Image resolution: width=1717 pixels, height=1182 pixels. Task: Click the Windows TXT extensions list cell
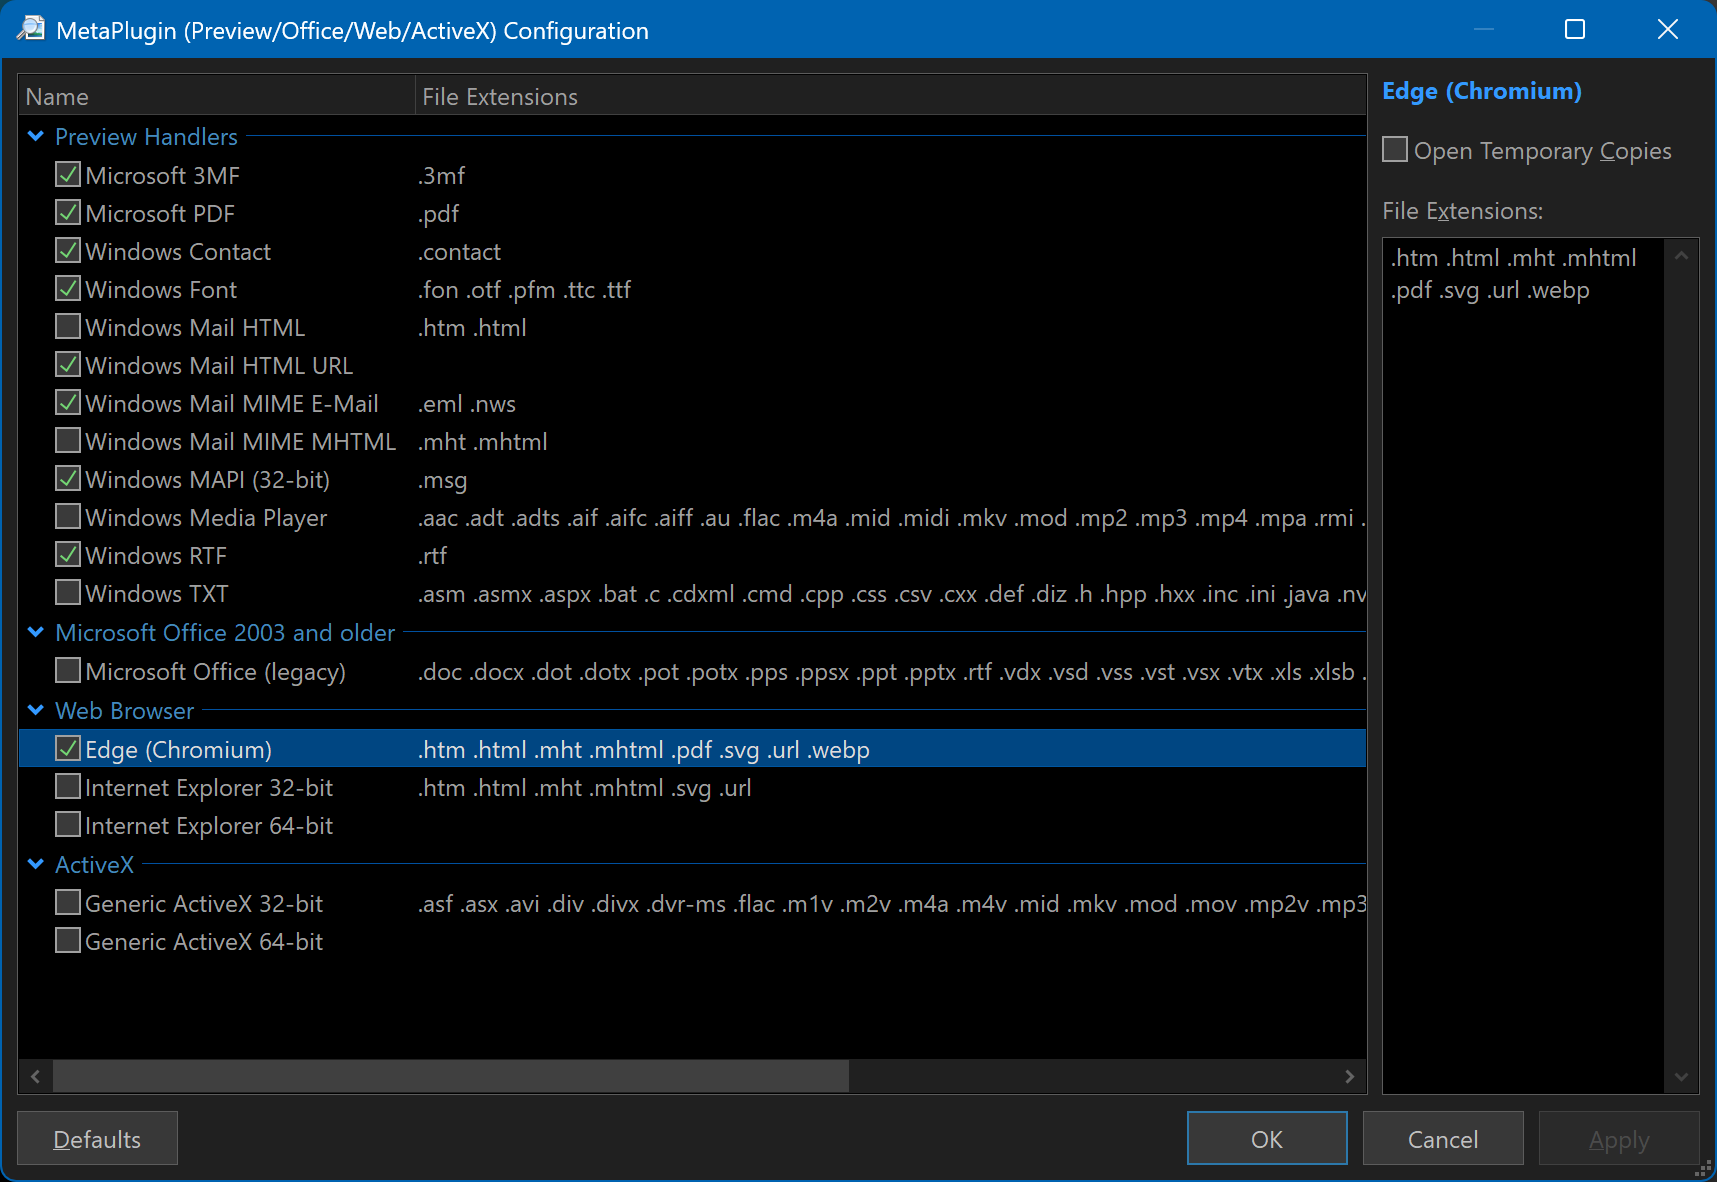click(x=892, y=593)
